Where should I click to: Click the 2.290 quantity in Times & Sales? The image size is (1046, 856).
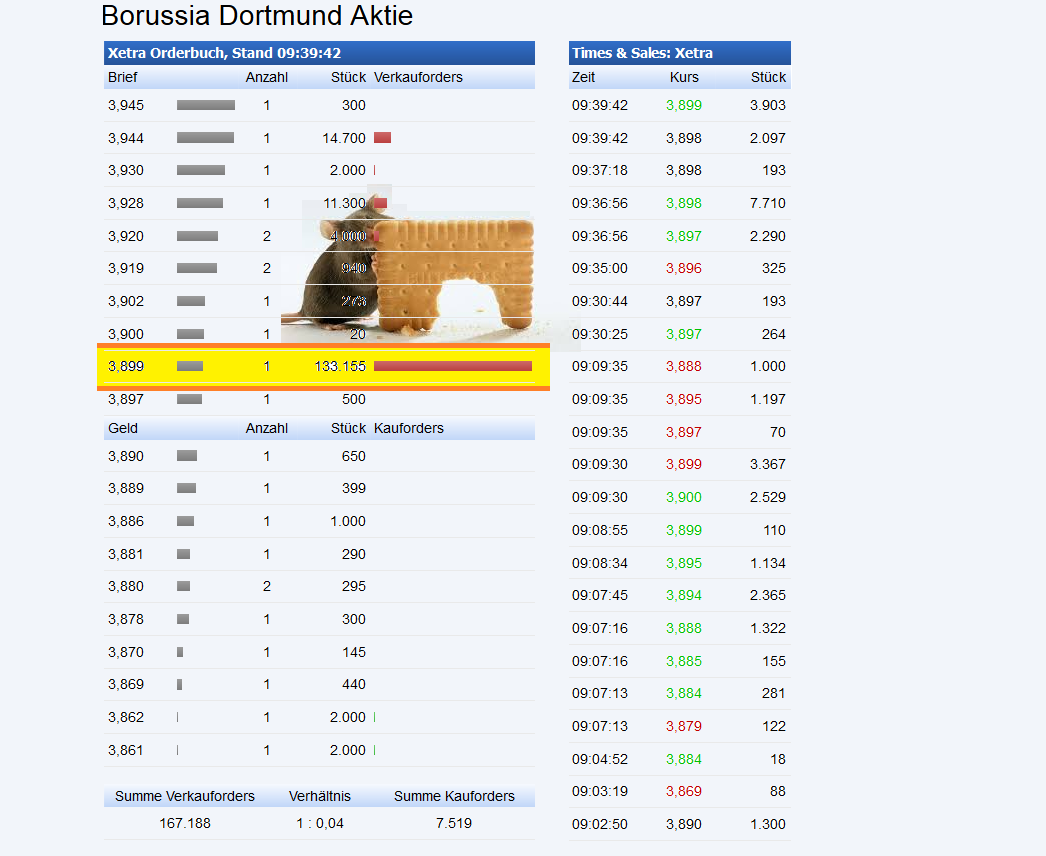(x=768, y=236)
